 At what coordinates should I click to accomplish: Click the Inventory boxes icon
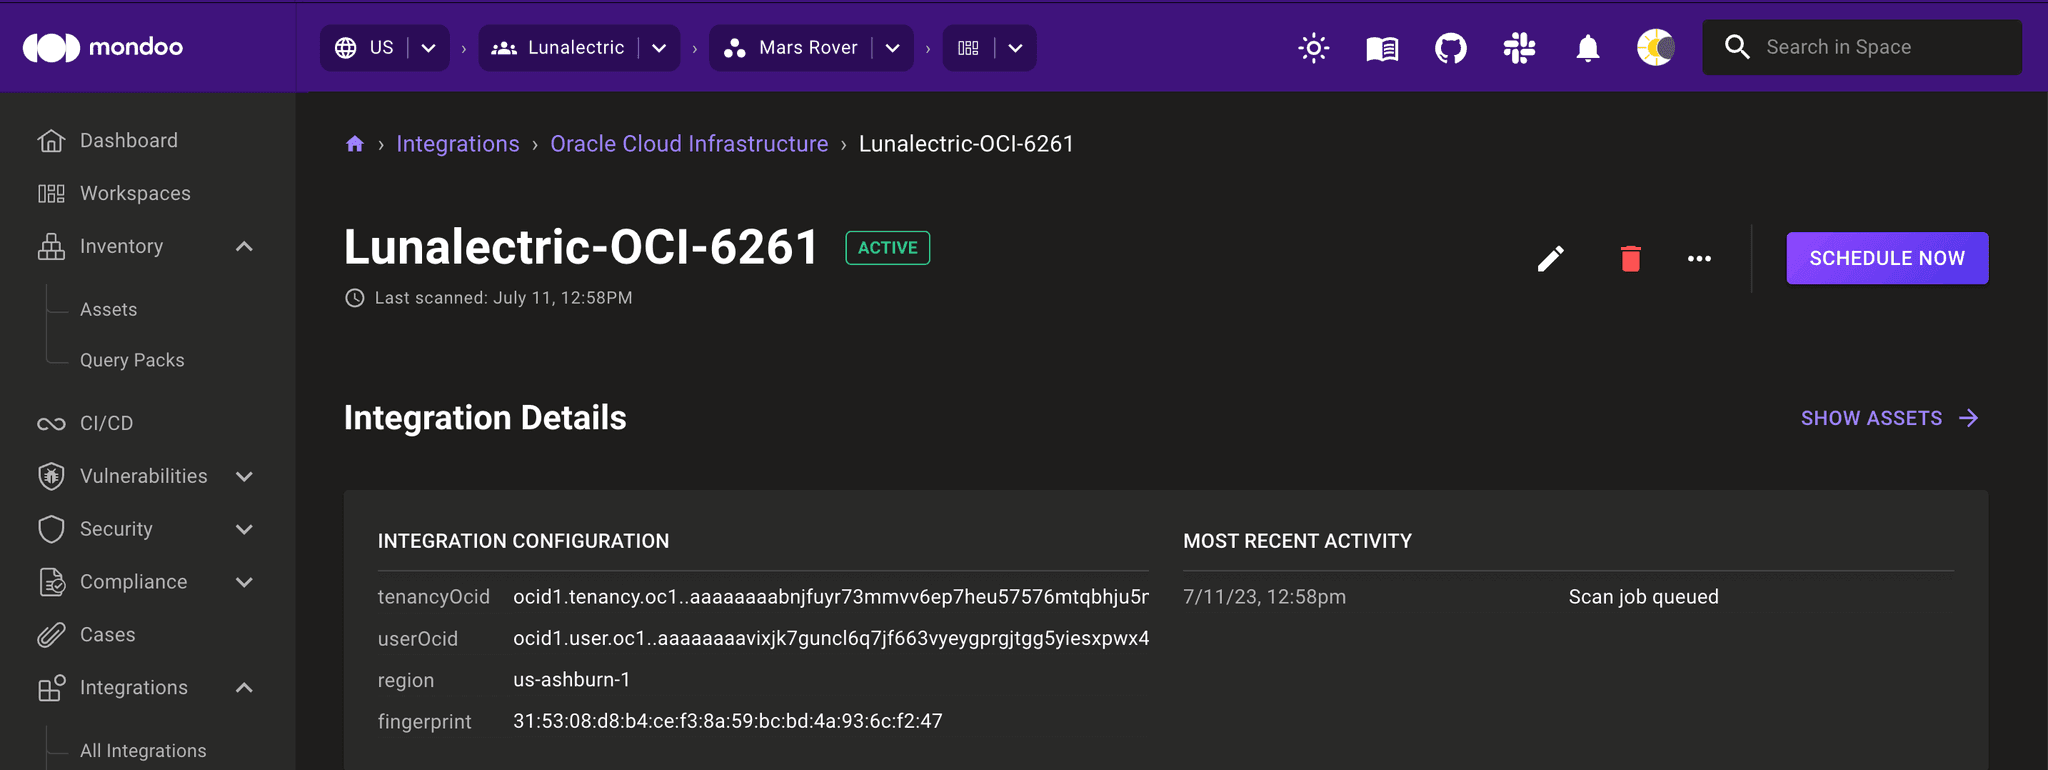click(x=51, y=246)
